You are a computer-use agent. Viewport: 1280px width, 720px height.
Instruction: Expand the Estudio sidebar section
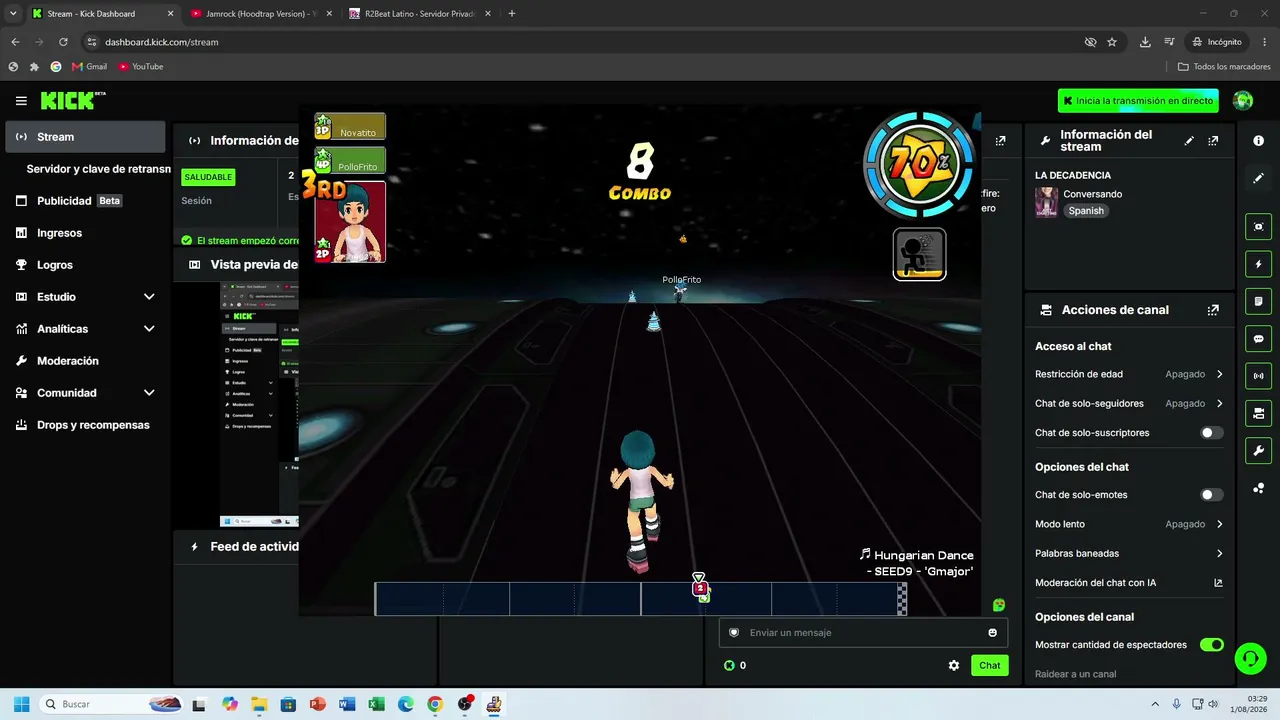tap(149, 297)
